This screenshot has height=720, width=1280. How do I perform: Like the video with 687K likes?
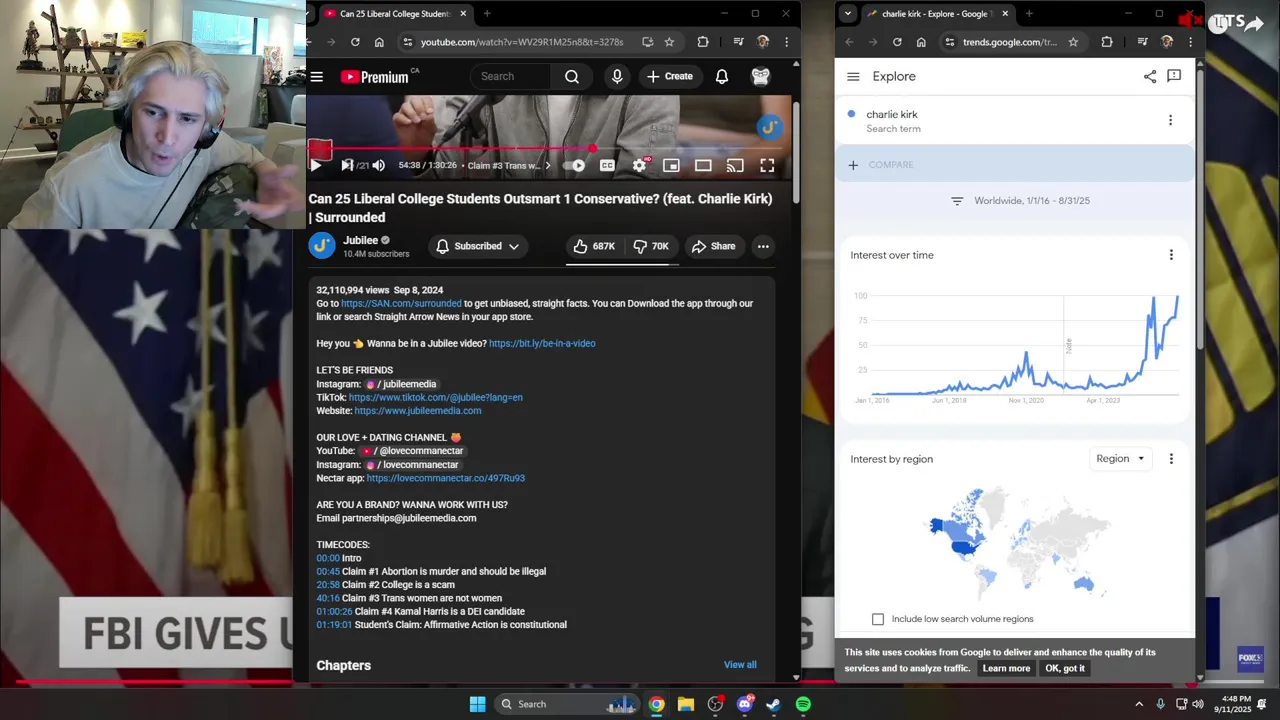pyautogui.click(x=594, y=246)
